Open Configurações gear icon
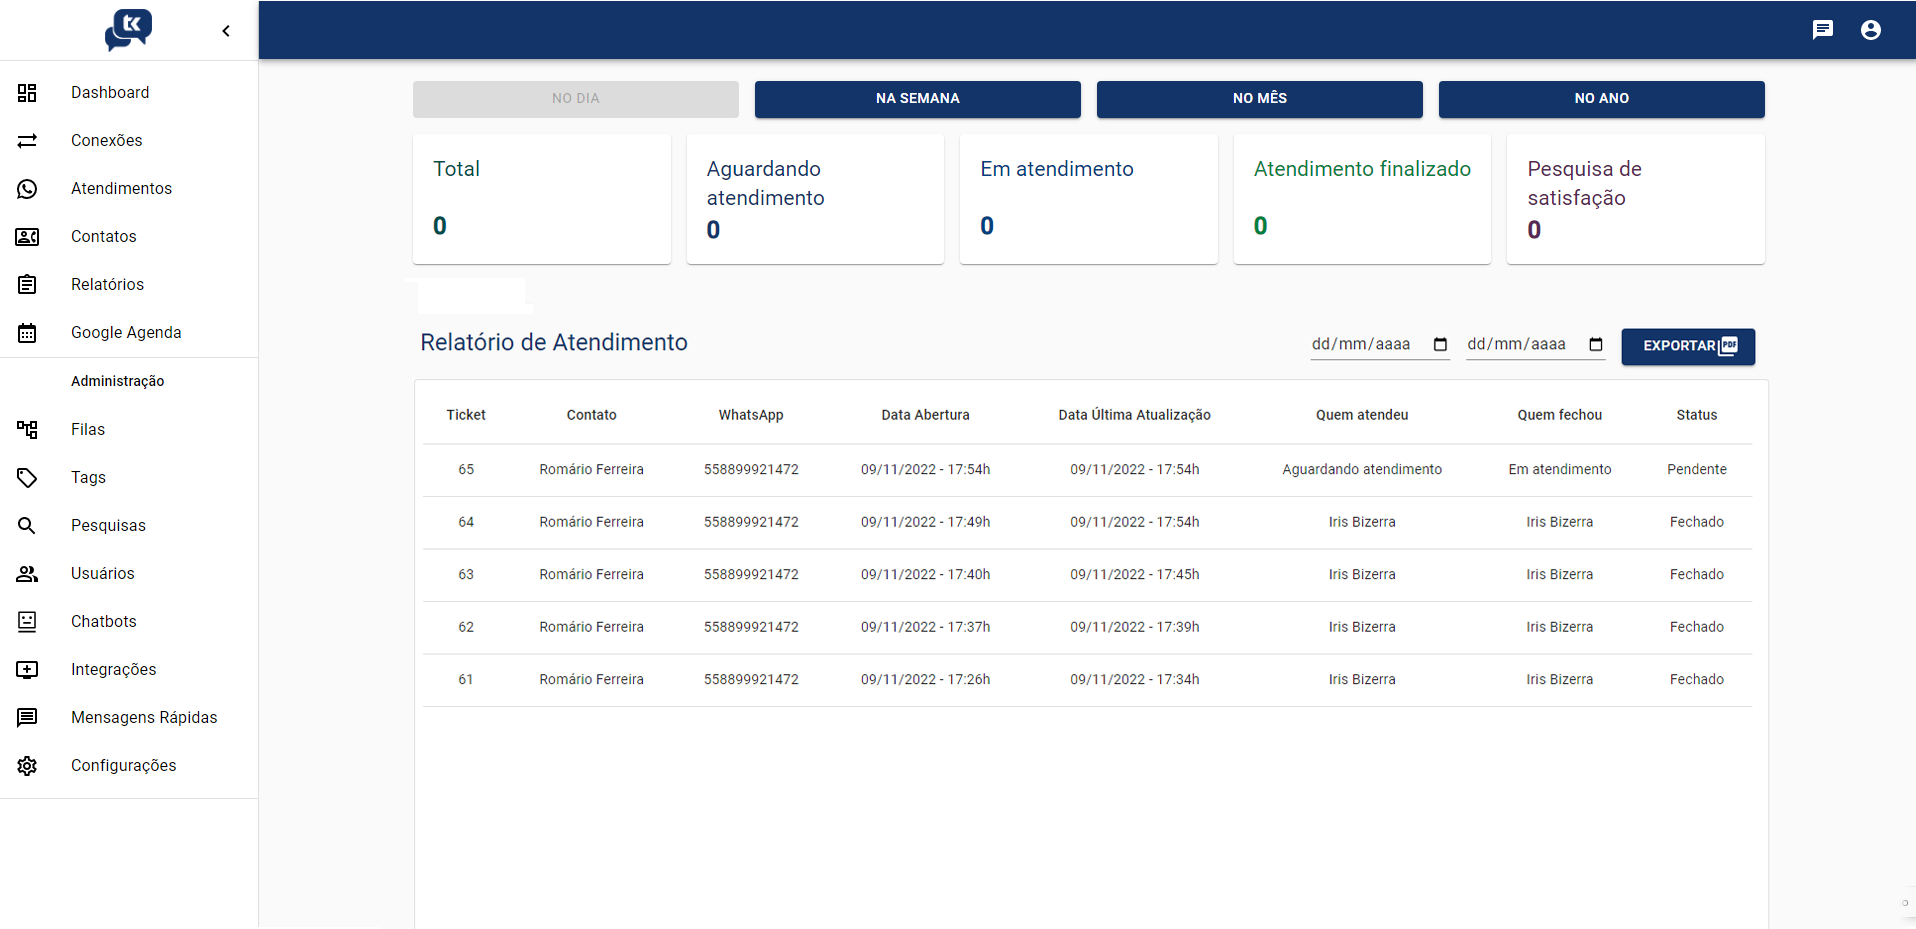Screen dimensions: 1916x929 pos(27,766)
